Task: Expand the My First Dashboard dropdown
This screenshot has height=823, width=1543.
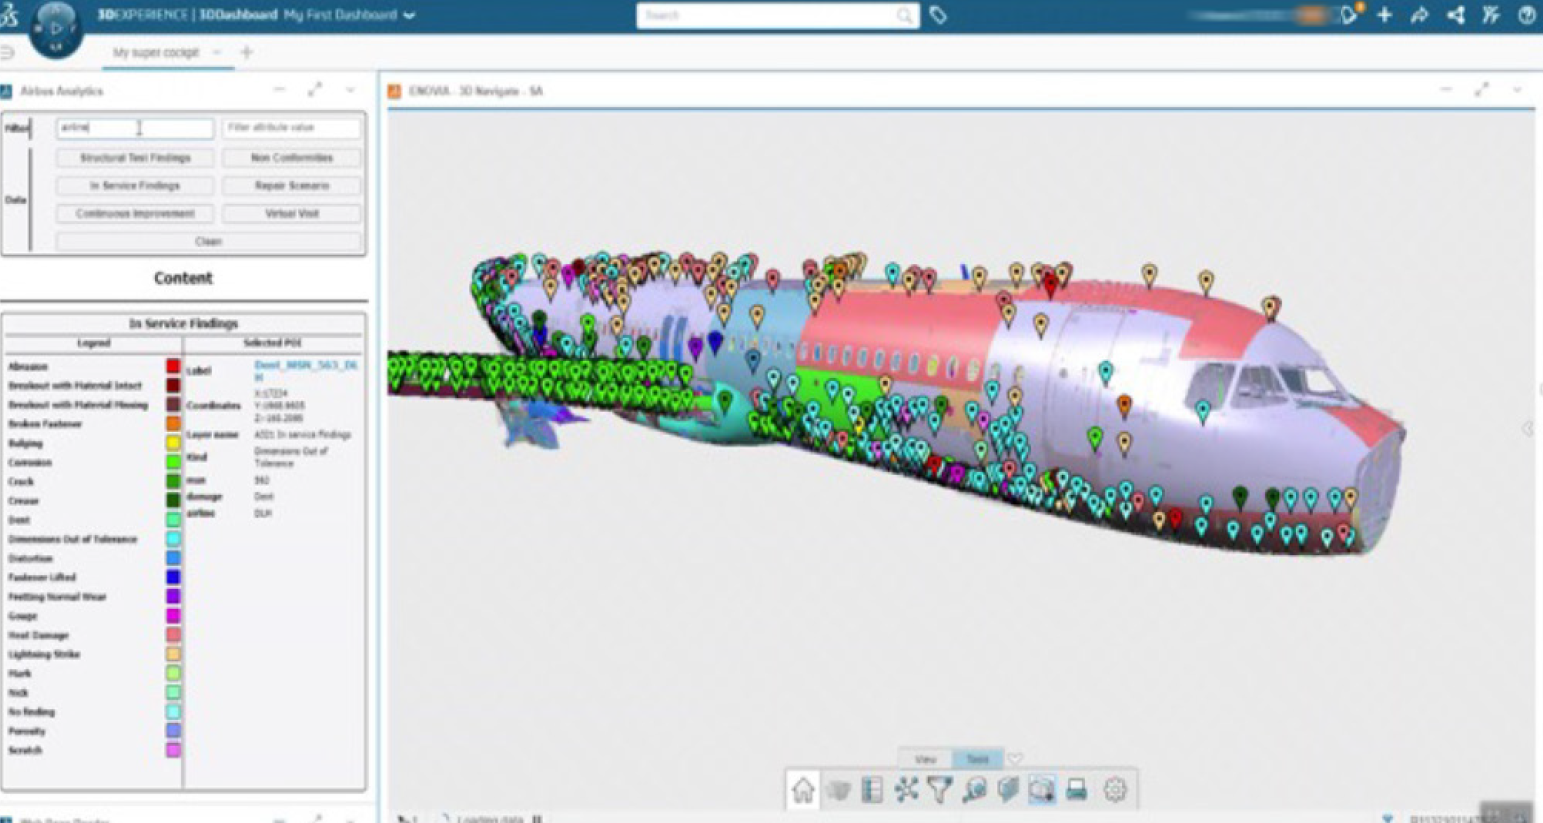Action: [409, 15]
